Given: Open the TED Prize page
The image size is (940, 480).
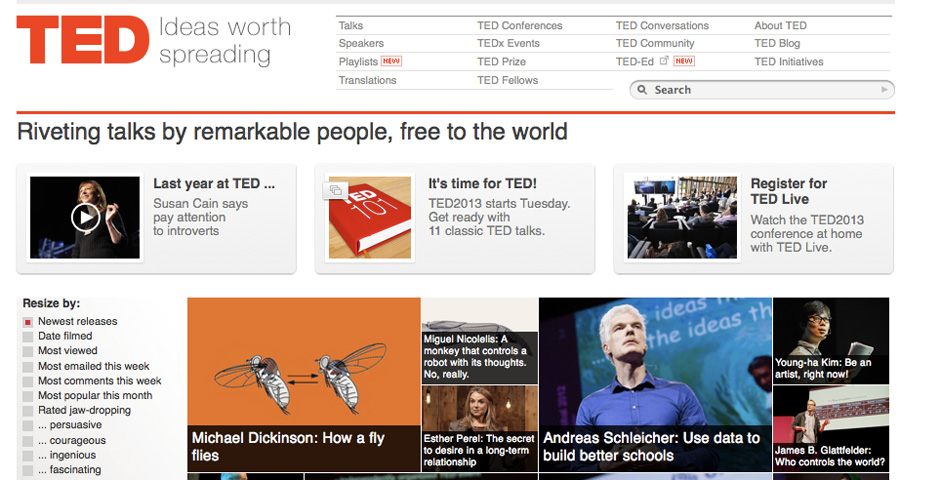Looking at the screenshot, I should [x=501, y=61].
